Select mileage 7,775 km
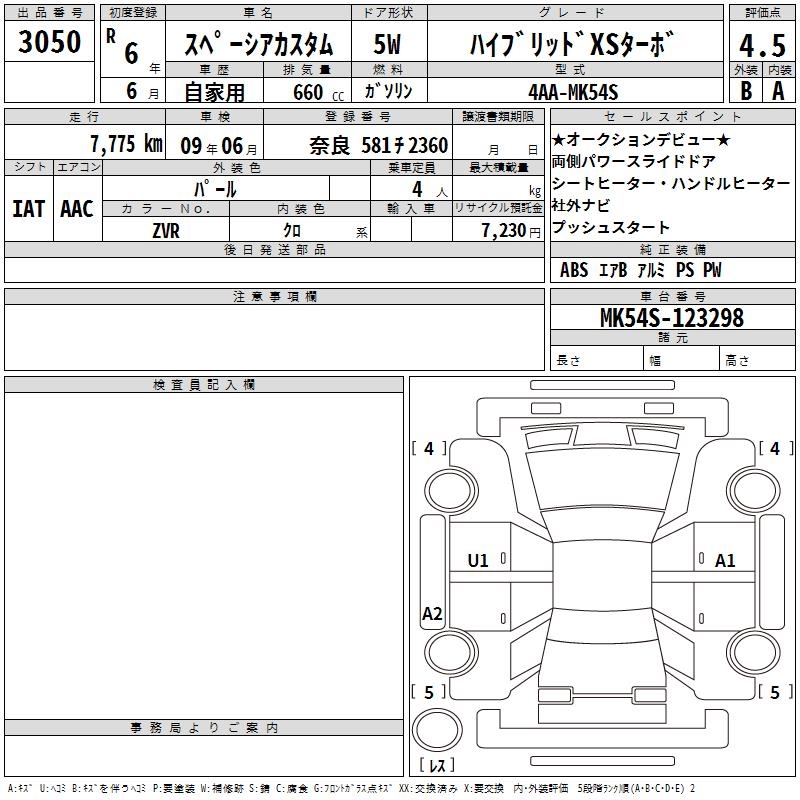Viewport: 800px width, 800px height. pos(127,144)
